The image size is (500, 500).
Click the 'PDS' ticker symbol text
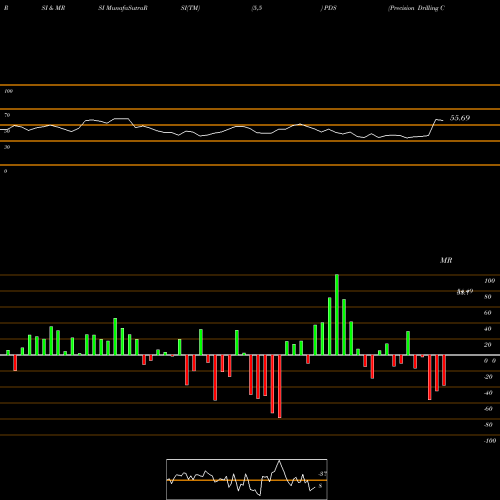pyautogui.click(x=330, y=8)
